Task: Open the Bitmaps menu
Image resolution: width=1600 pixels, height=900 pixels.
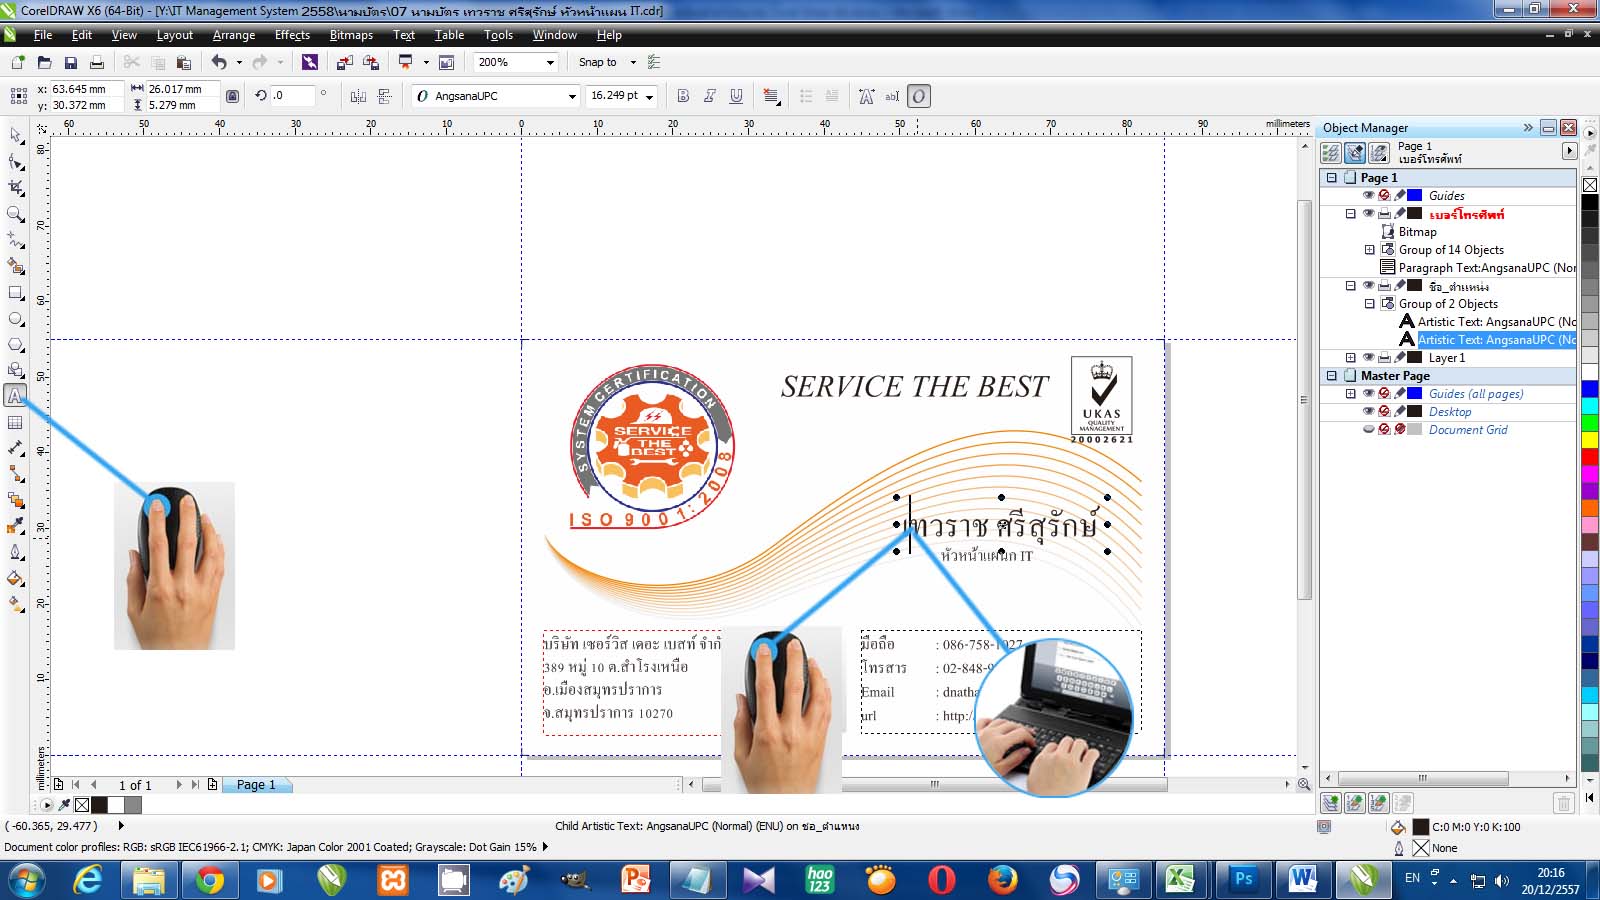Action: pyautogui.click(x=351, y=35)
